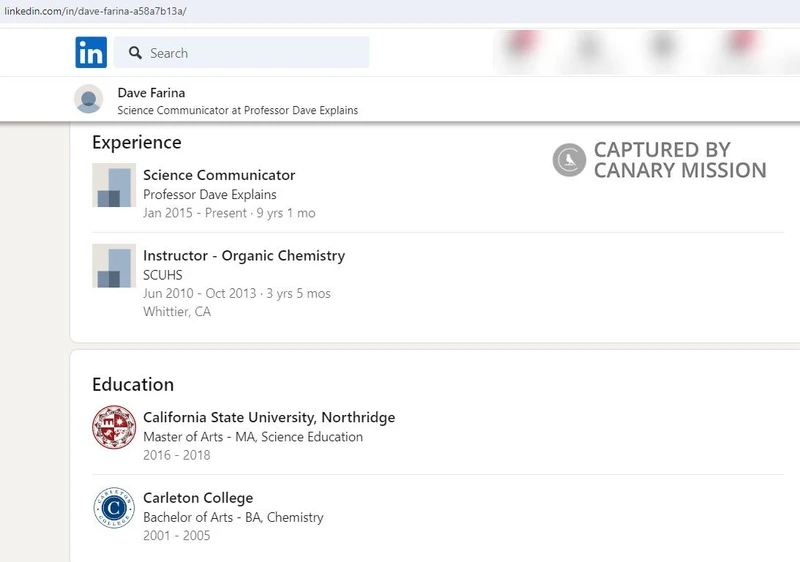This screenshot has height=562, width=800.
Task: Open the Professor Dave Explains company logo
Action: pyautogui.click(x=113, y=185)
